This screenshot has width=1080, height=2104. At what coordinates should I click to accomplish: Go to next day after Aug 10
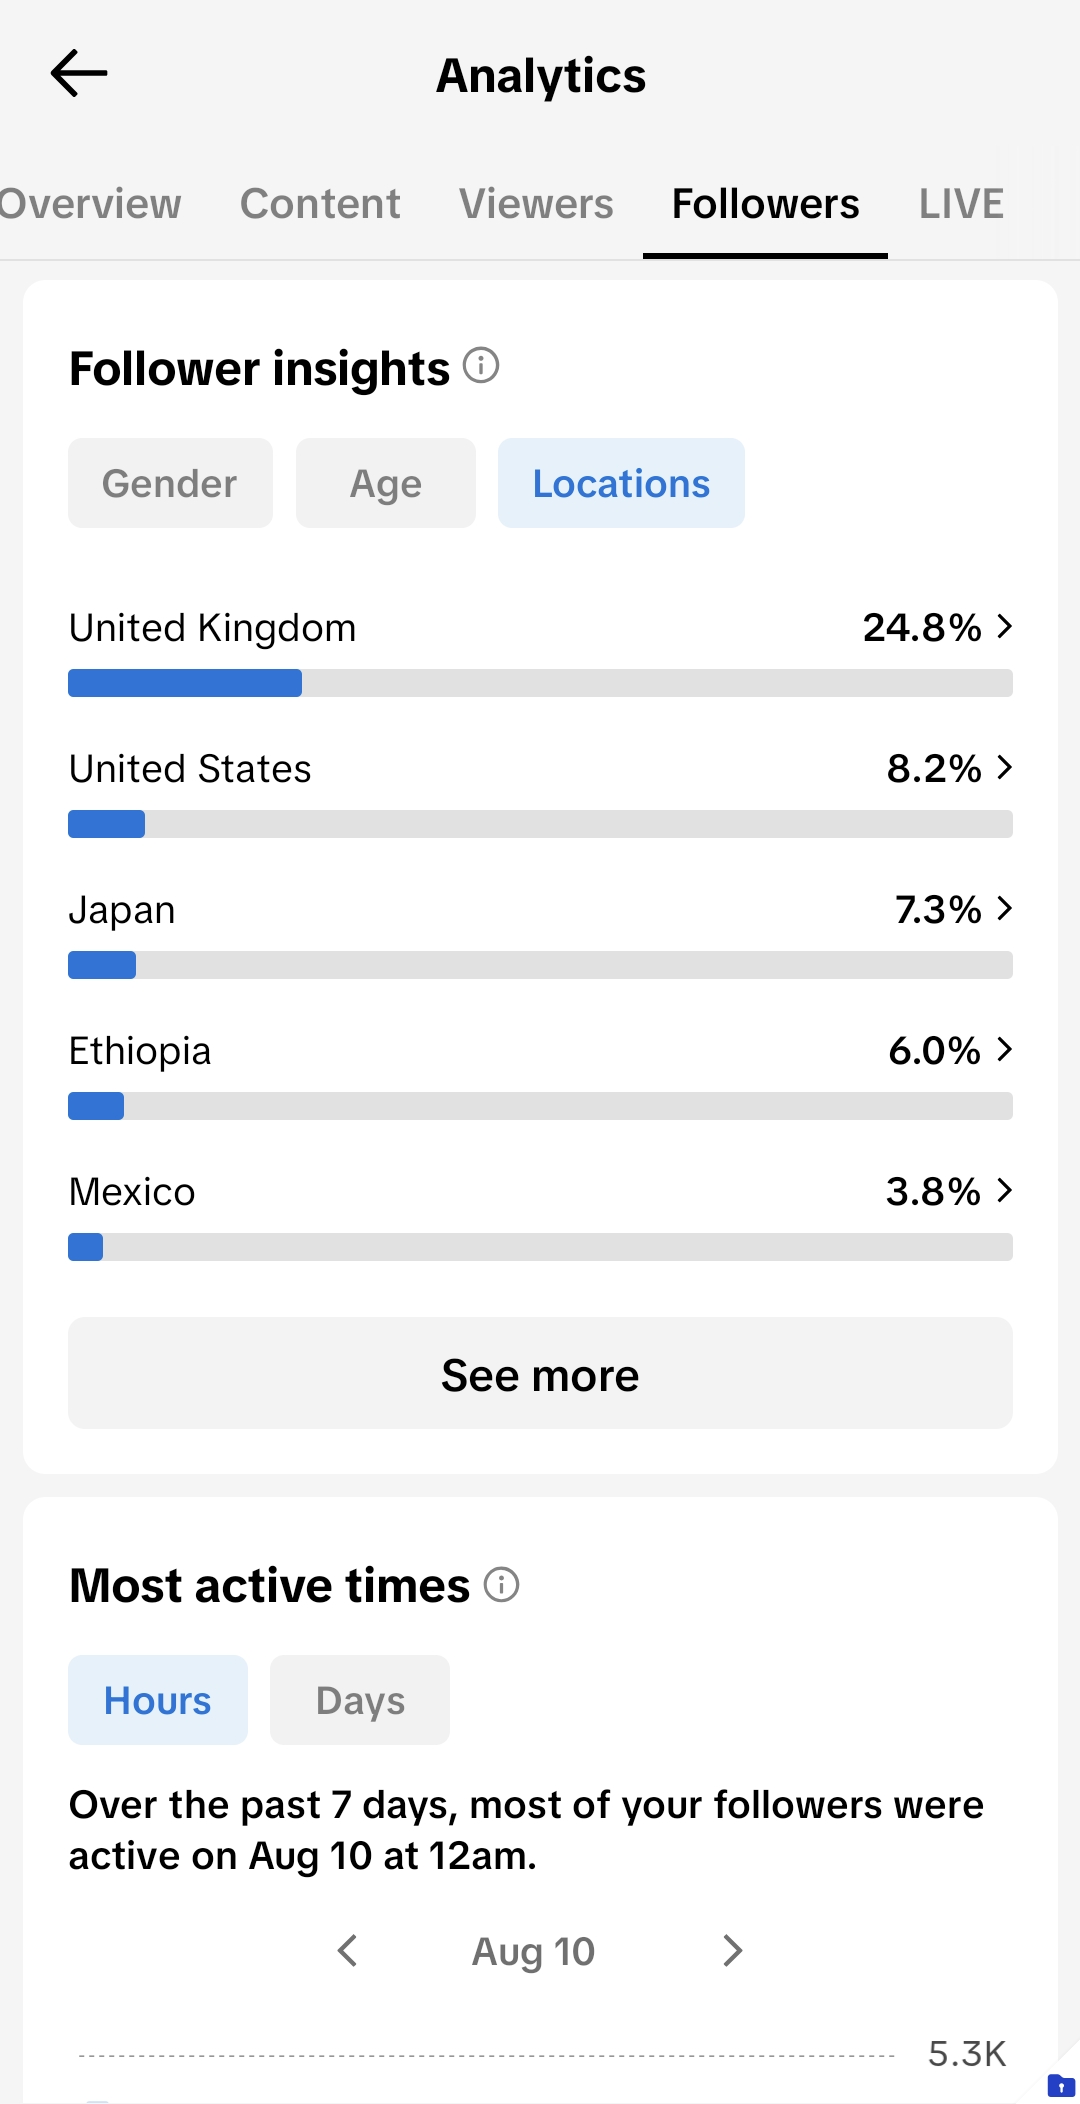pos(732,1950)
